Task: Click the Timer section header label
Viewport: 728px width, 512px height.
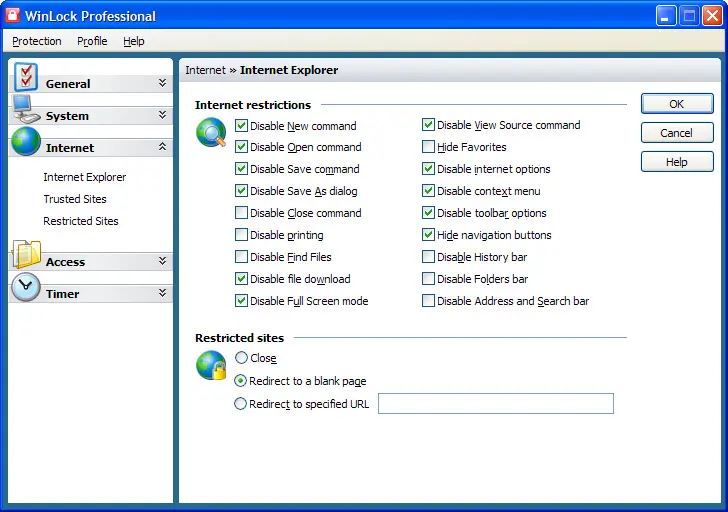Action: pyautogui.click(x=62, y=294)
